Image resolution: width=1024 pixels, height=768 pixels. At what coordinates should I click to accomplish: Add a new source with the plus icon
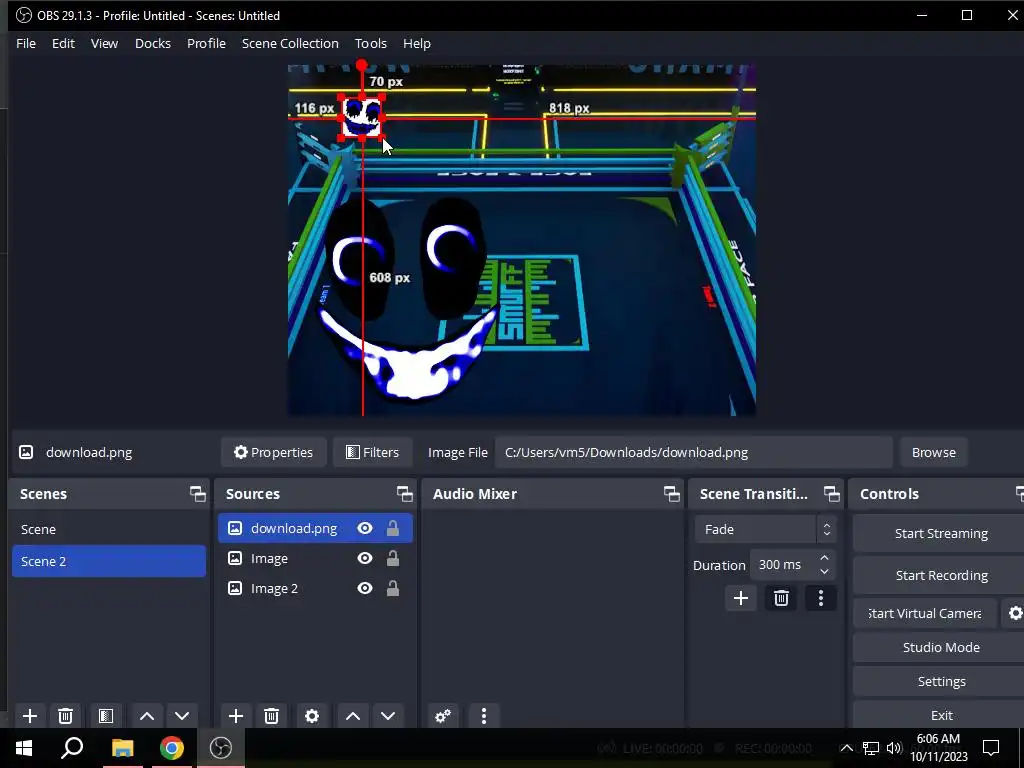pos(236,716)
